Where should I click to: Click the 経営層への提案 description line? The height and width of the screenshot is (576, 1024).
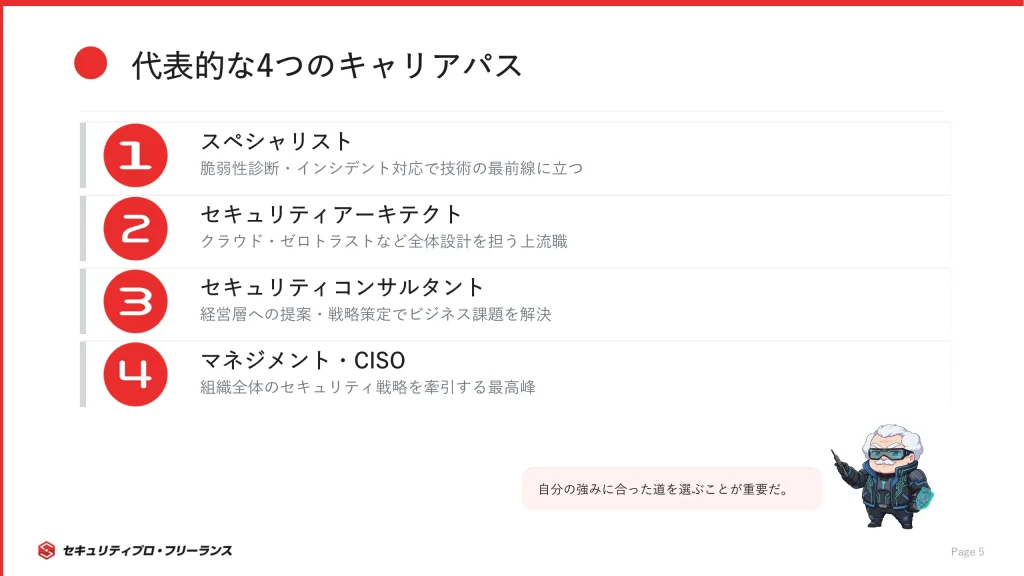pyautogui.click(x=376, y=314)
